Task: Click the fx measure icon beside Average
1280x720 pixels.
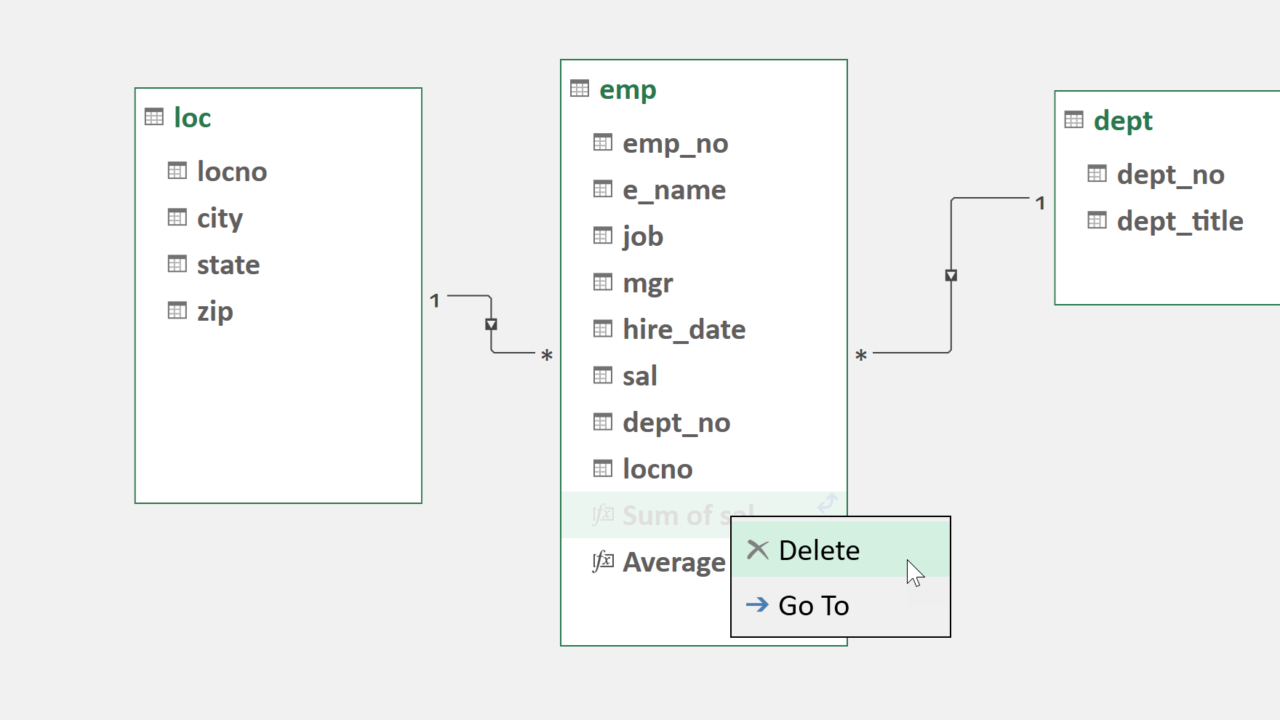Action: pos(602,562)
